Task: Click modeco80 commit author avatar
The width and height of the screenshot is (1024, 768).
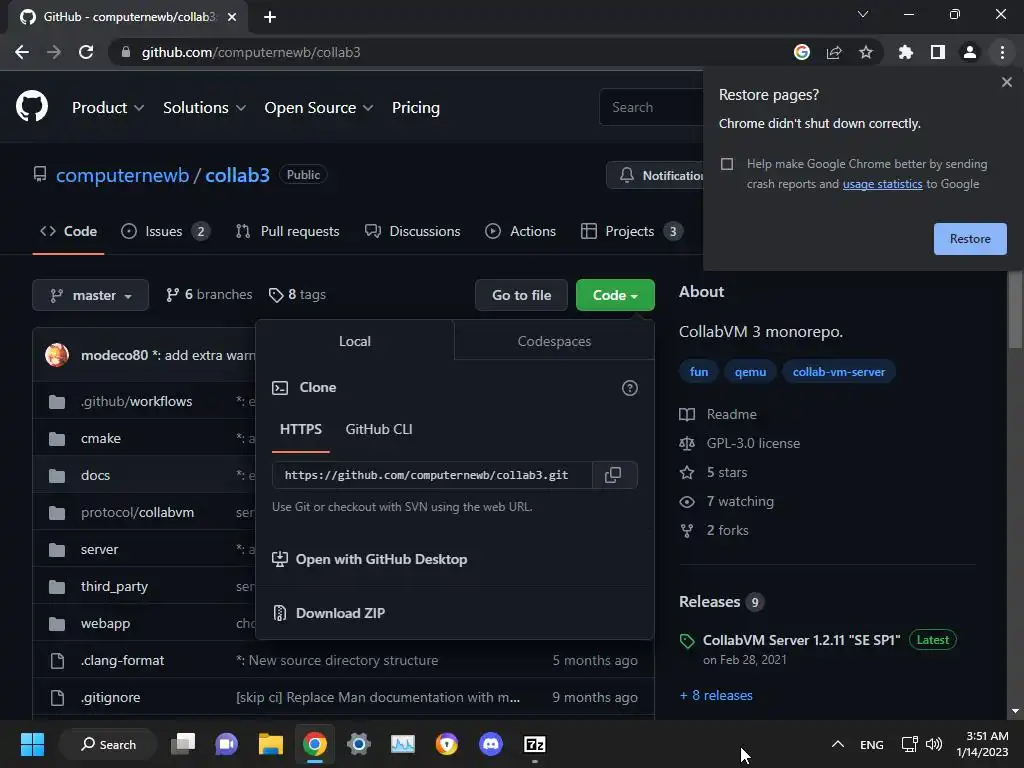Action: 57,355
